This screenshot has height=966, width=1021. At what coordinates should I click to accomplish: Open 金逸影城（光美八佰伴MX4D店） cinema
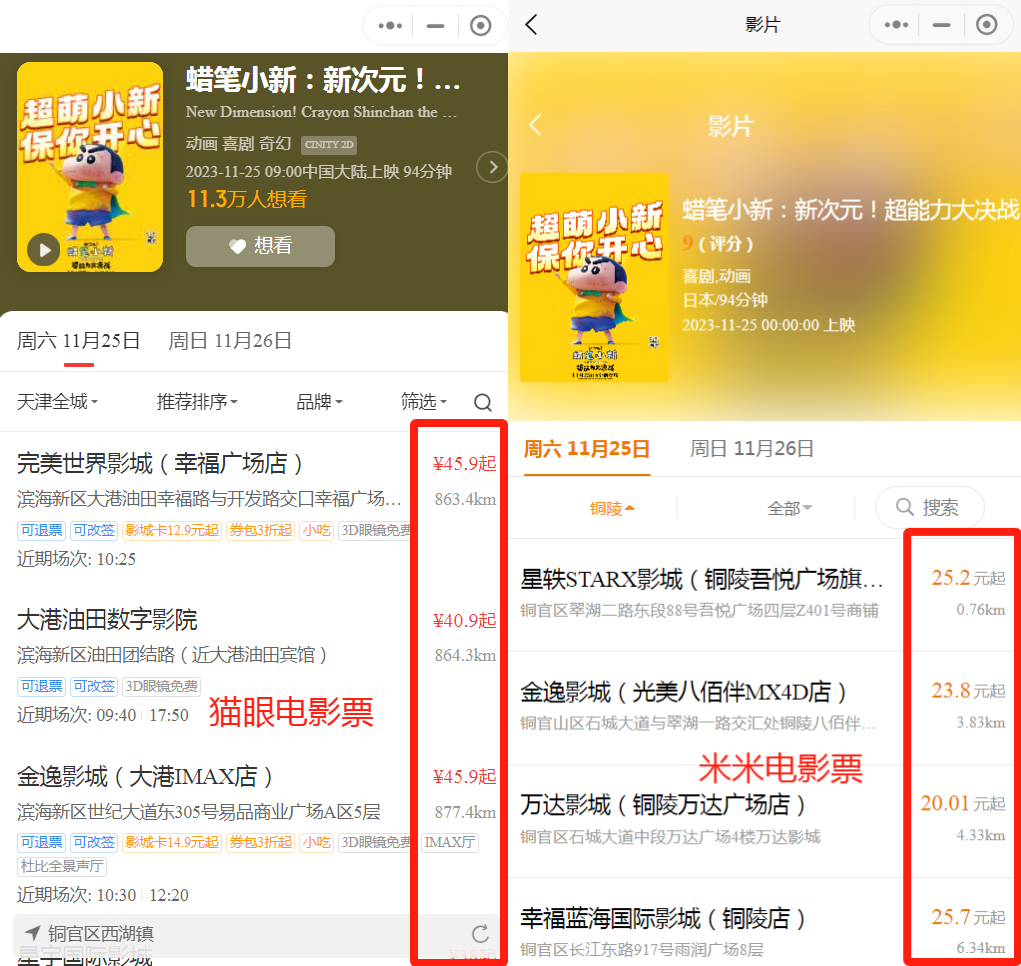tap(684, 691)
